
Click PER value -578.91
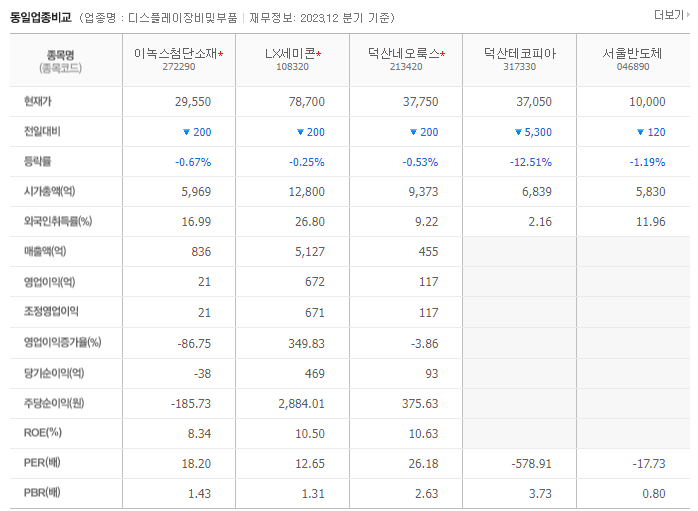pos(532,464)
